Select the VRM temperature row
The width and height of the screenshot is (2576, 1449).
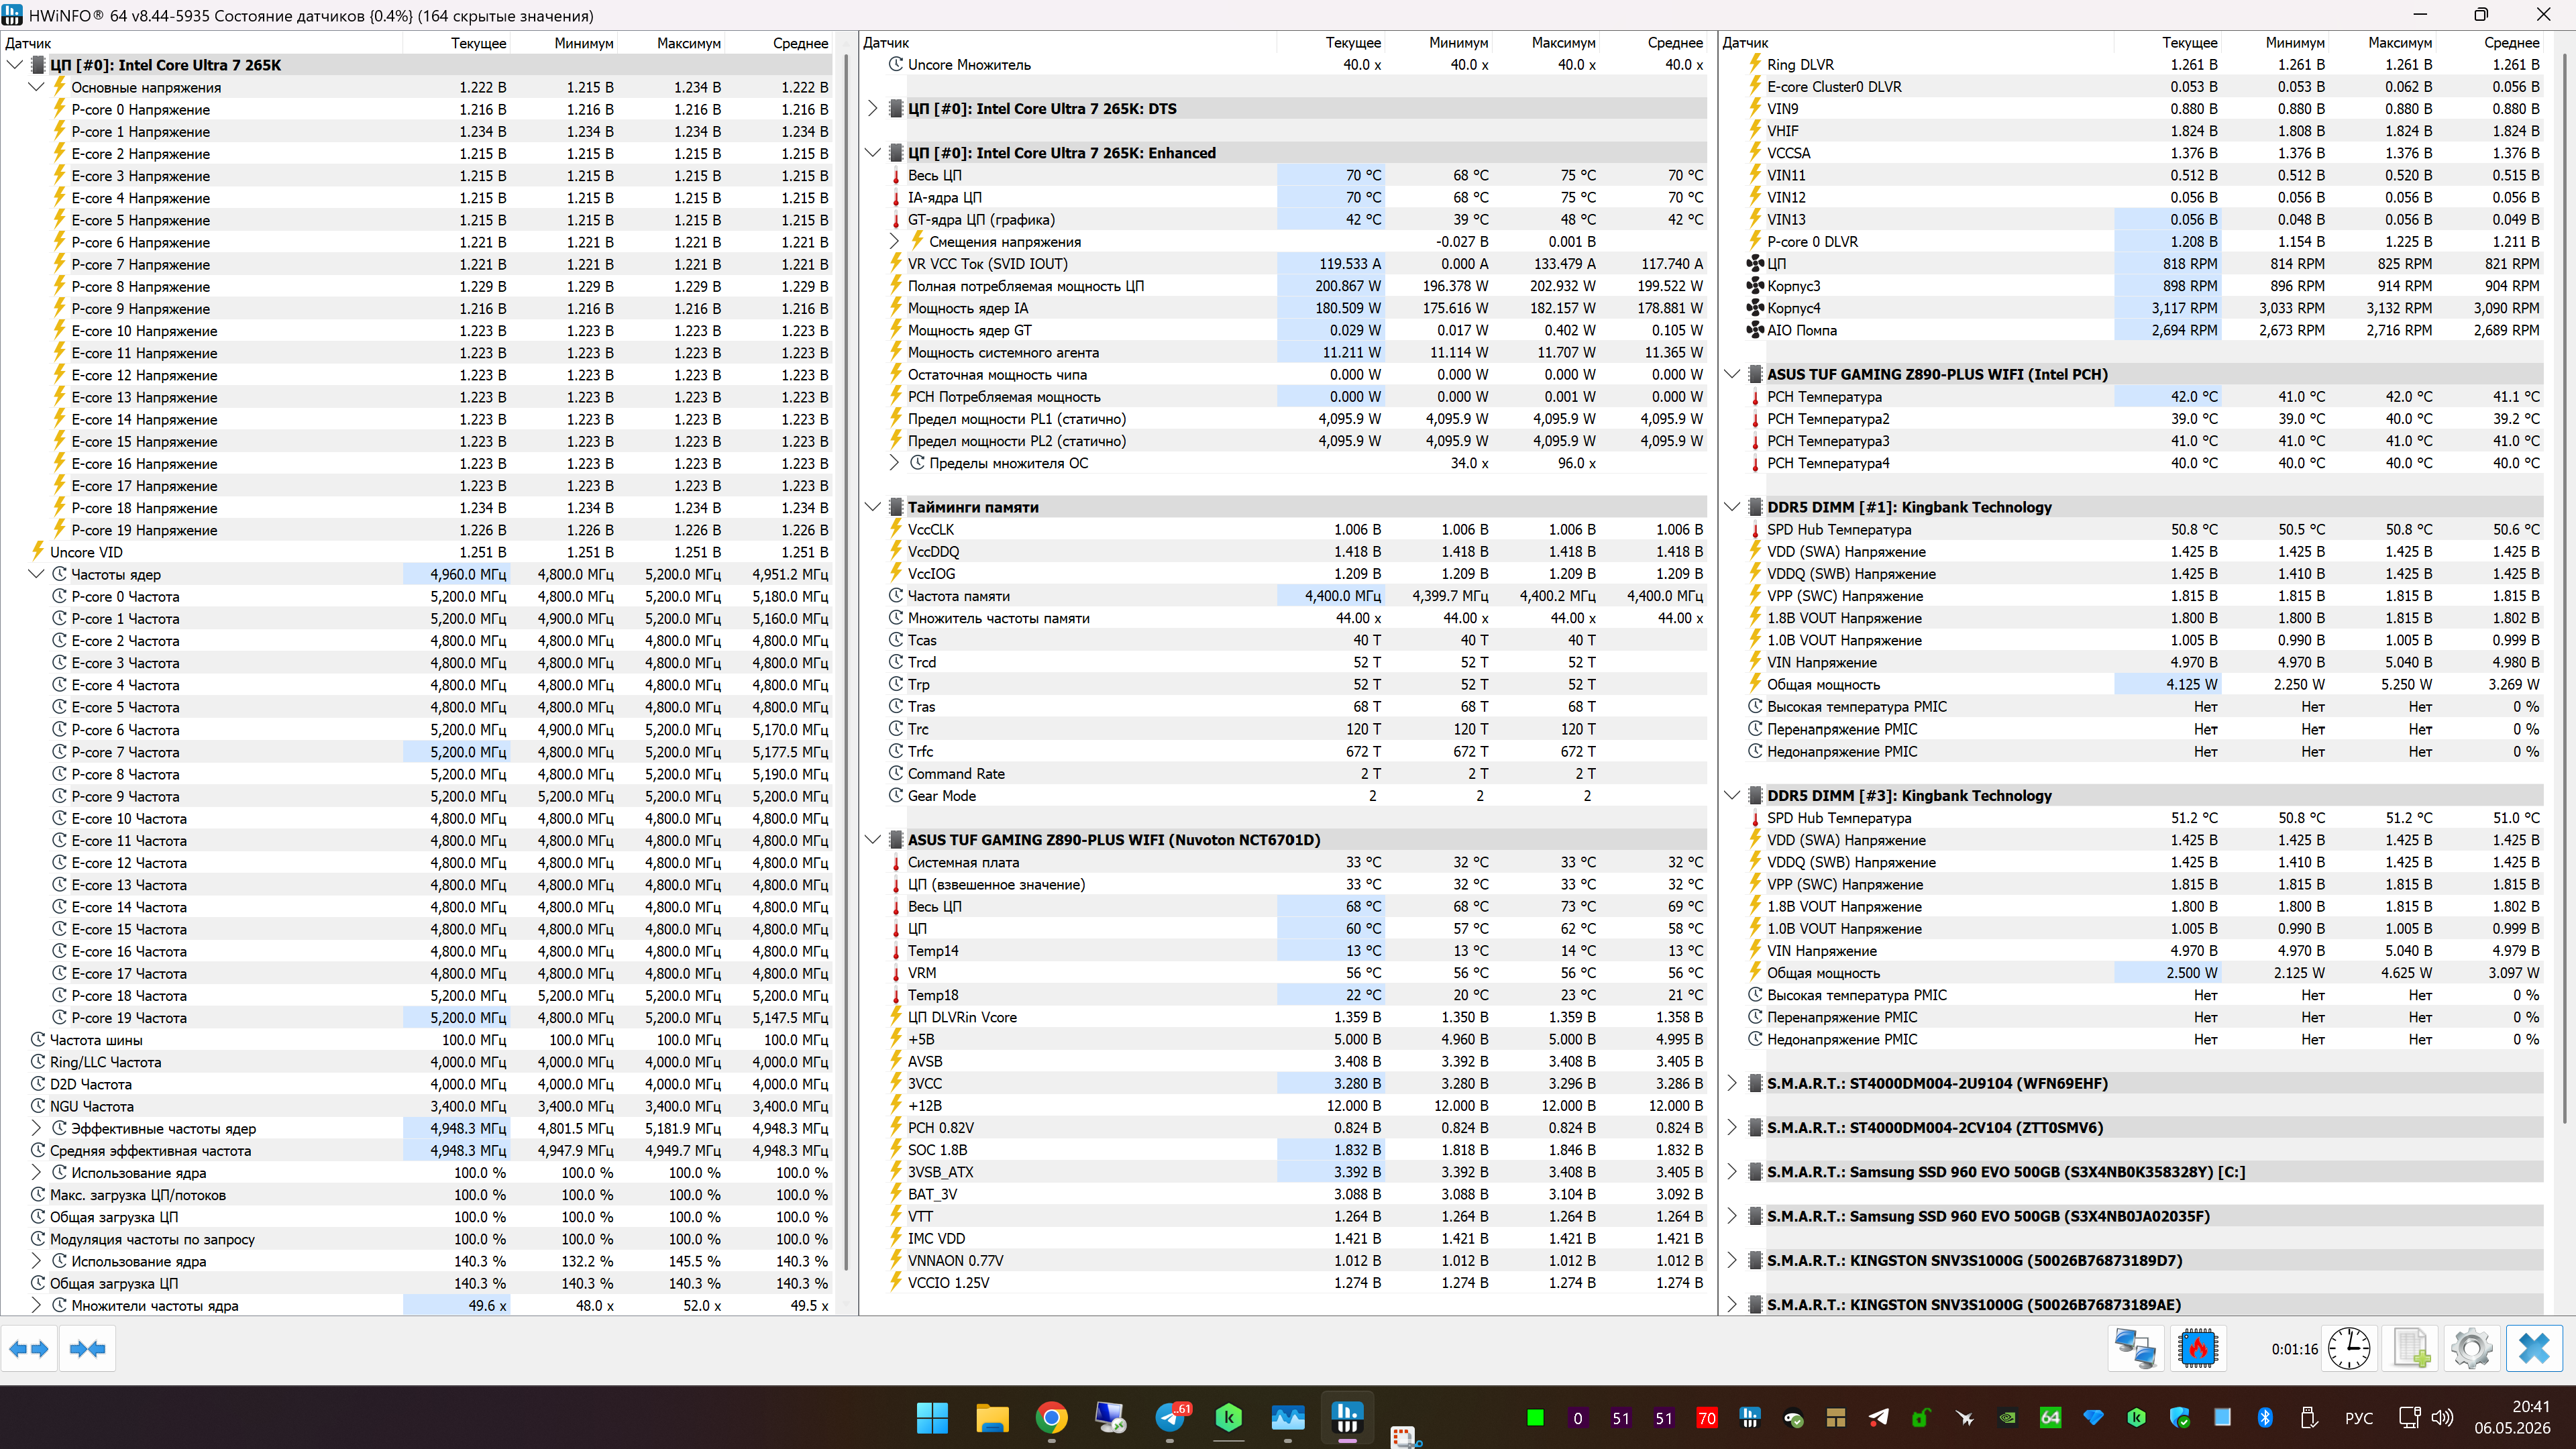[1284, 973]
